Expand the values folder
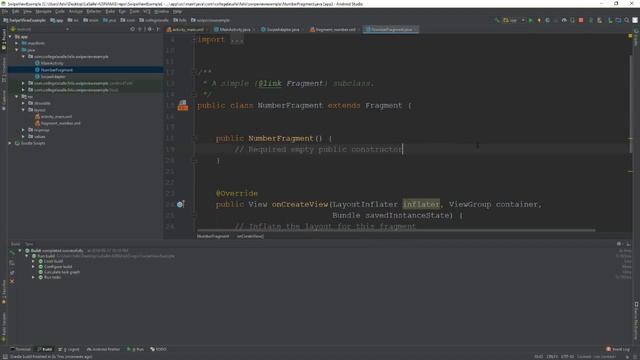This screenshot has height=360, width=640. click(23, 137)
